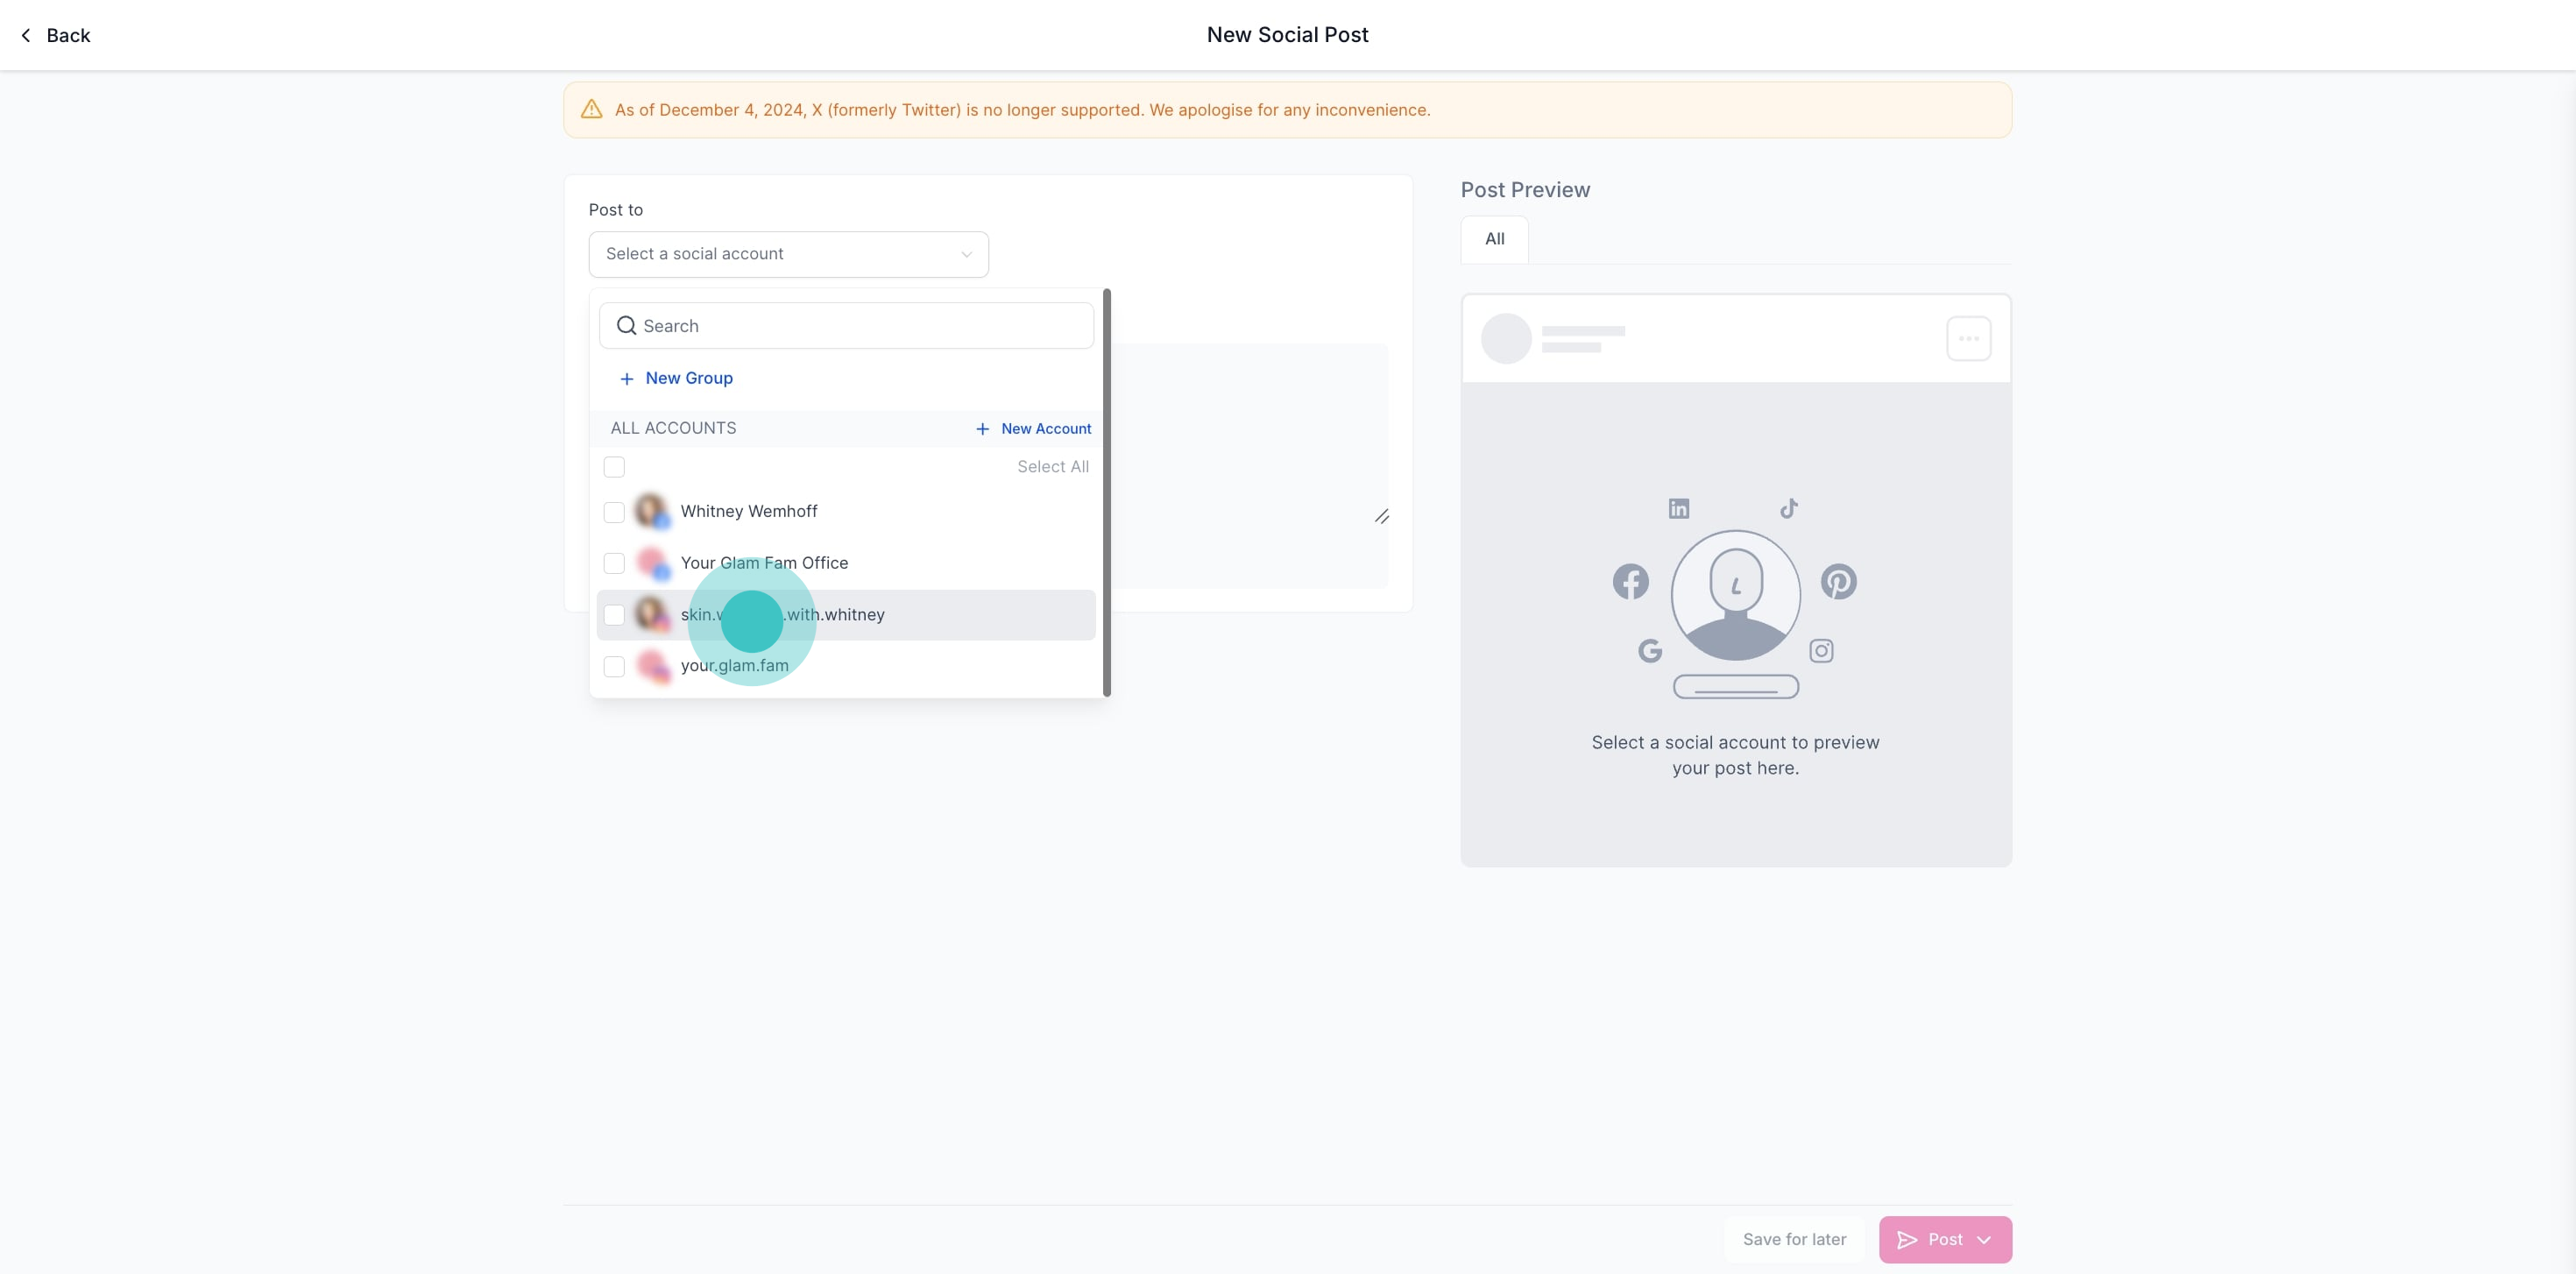Click the TikTok icon in post preview
The image size is (2576, 1274).
point(1789,508)
